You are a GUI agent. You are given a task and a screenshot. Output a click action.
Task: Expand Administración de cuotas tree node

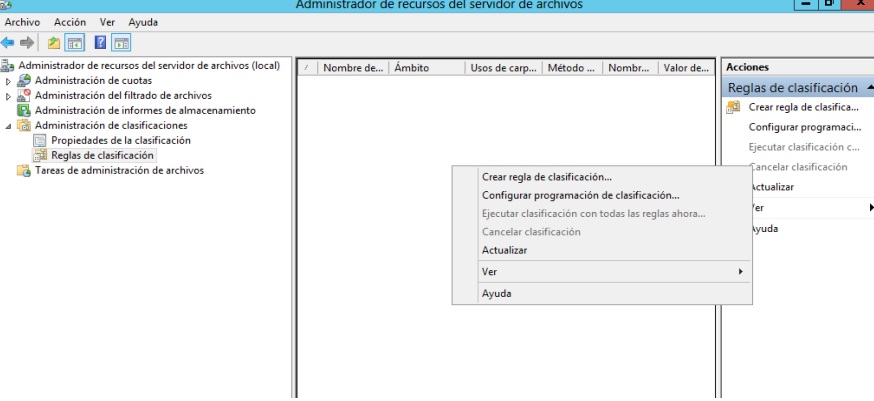tap(9, 81)
